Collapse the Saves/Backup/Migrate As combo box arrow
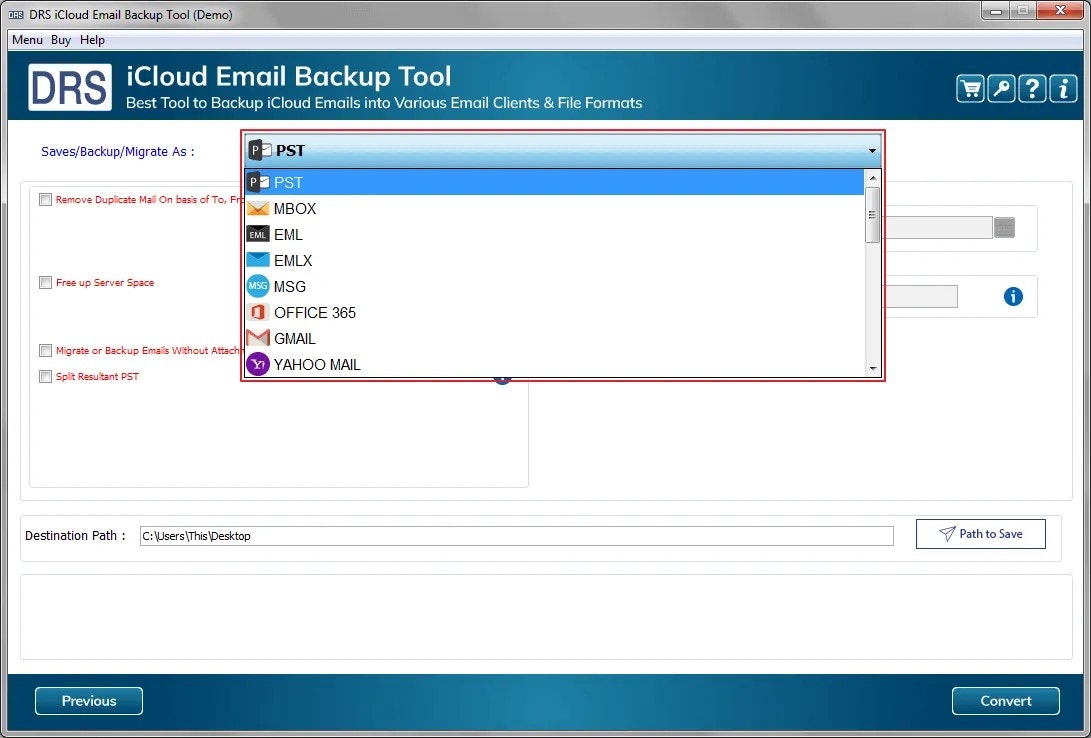Screen dimensions: 1091x738 [872, 151]
